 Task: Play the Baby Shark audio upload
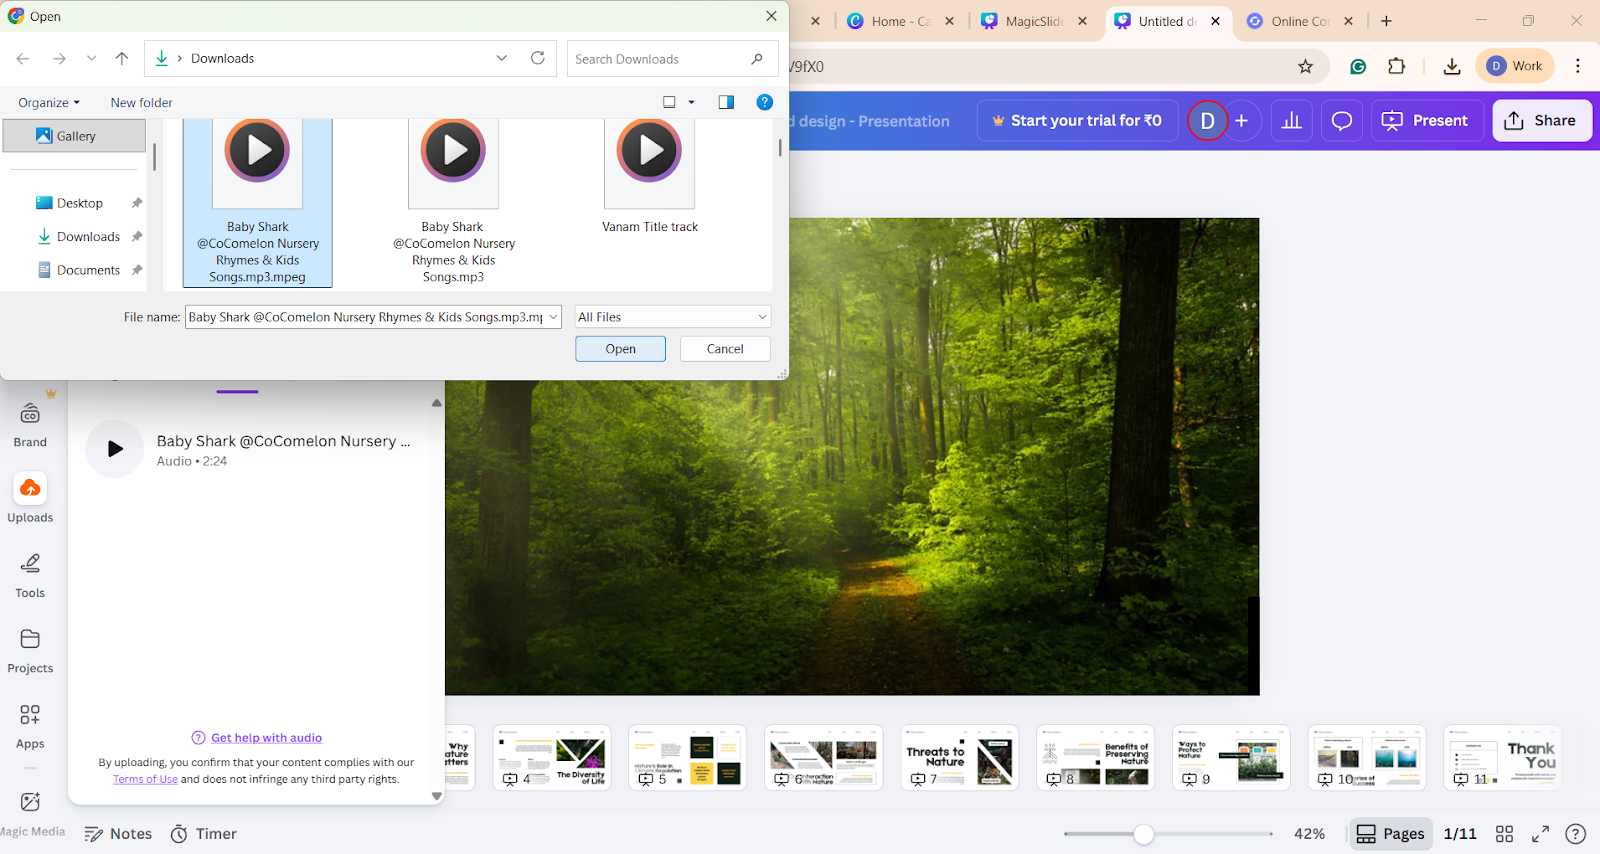point(115,449)
